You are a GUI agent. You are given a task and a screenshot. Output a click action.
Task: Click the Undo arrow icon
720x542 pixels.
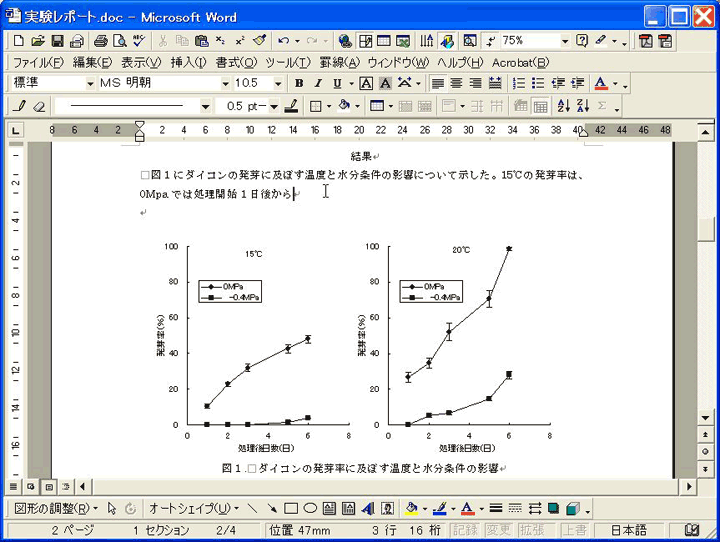pos(284,41)
